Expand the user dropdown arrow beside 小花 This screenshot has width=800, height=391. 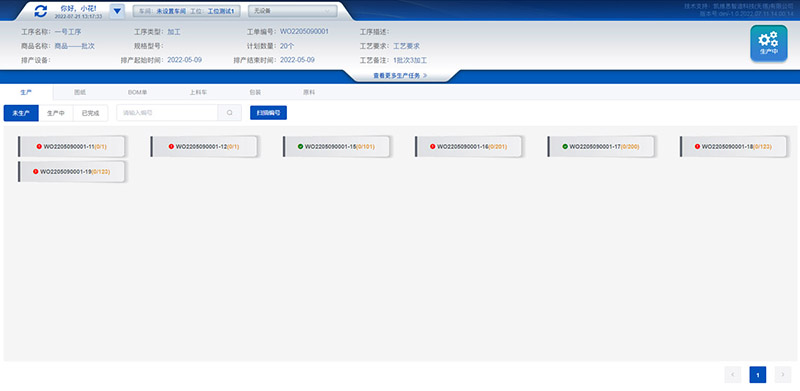click(117, 11)
